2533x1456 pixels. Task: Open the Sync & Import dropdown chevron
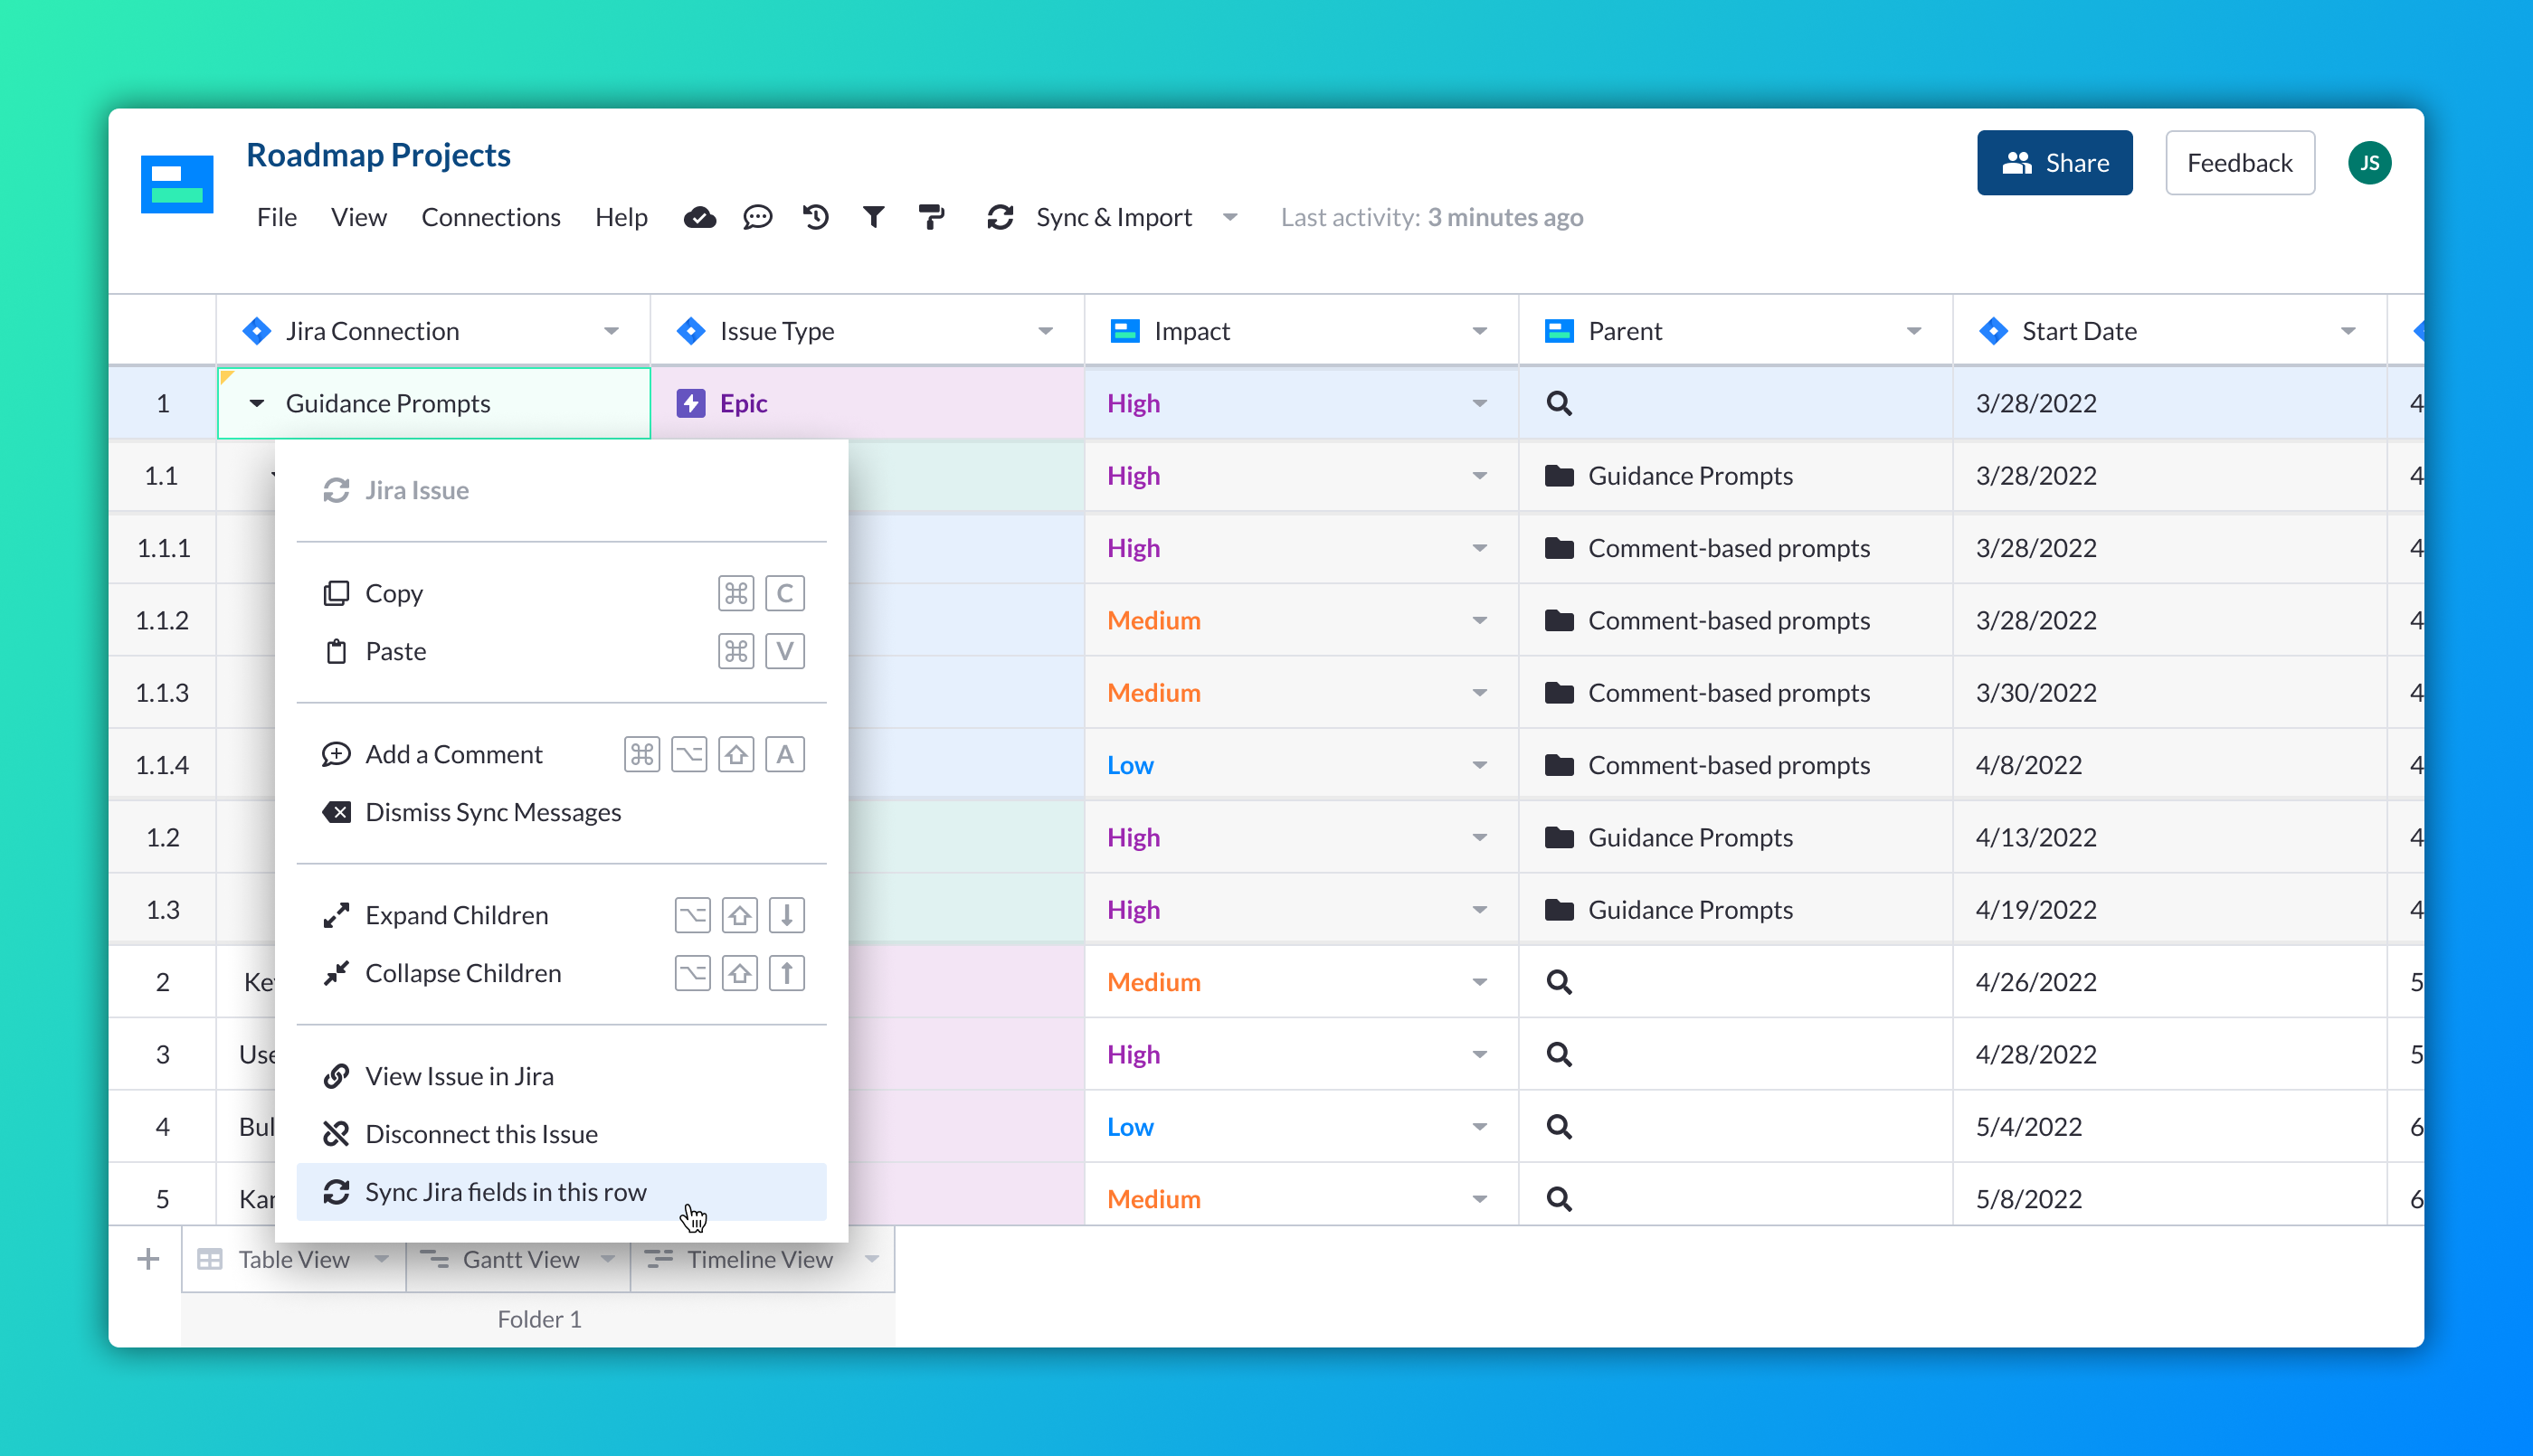click(x=1229, y=217)
